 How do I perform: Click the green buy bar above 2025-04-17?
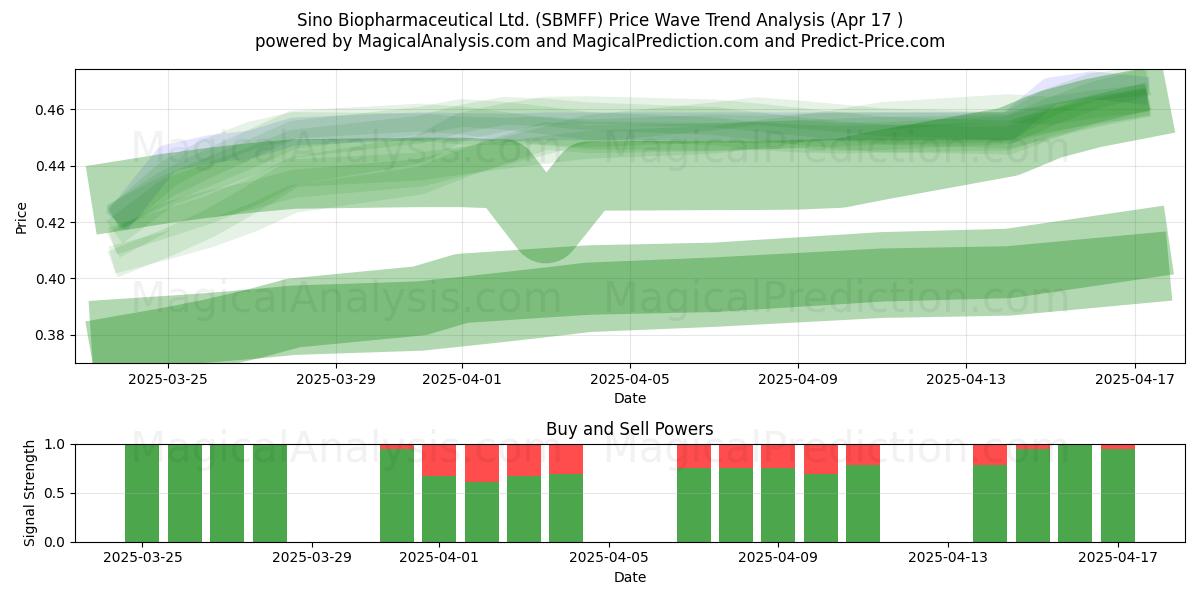pos(1118,496)
